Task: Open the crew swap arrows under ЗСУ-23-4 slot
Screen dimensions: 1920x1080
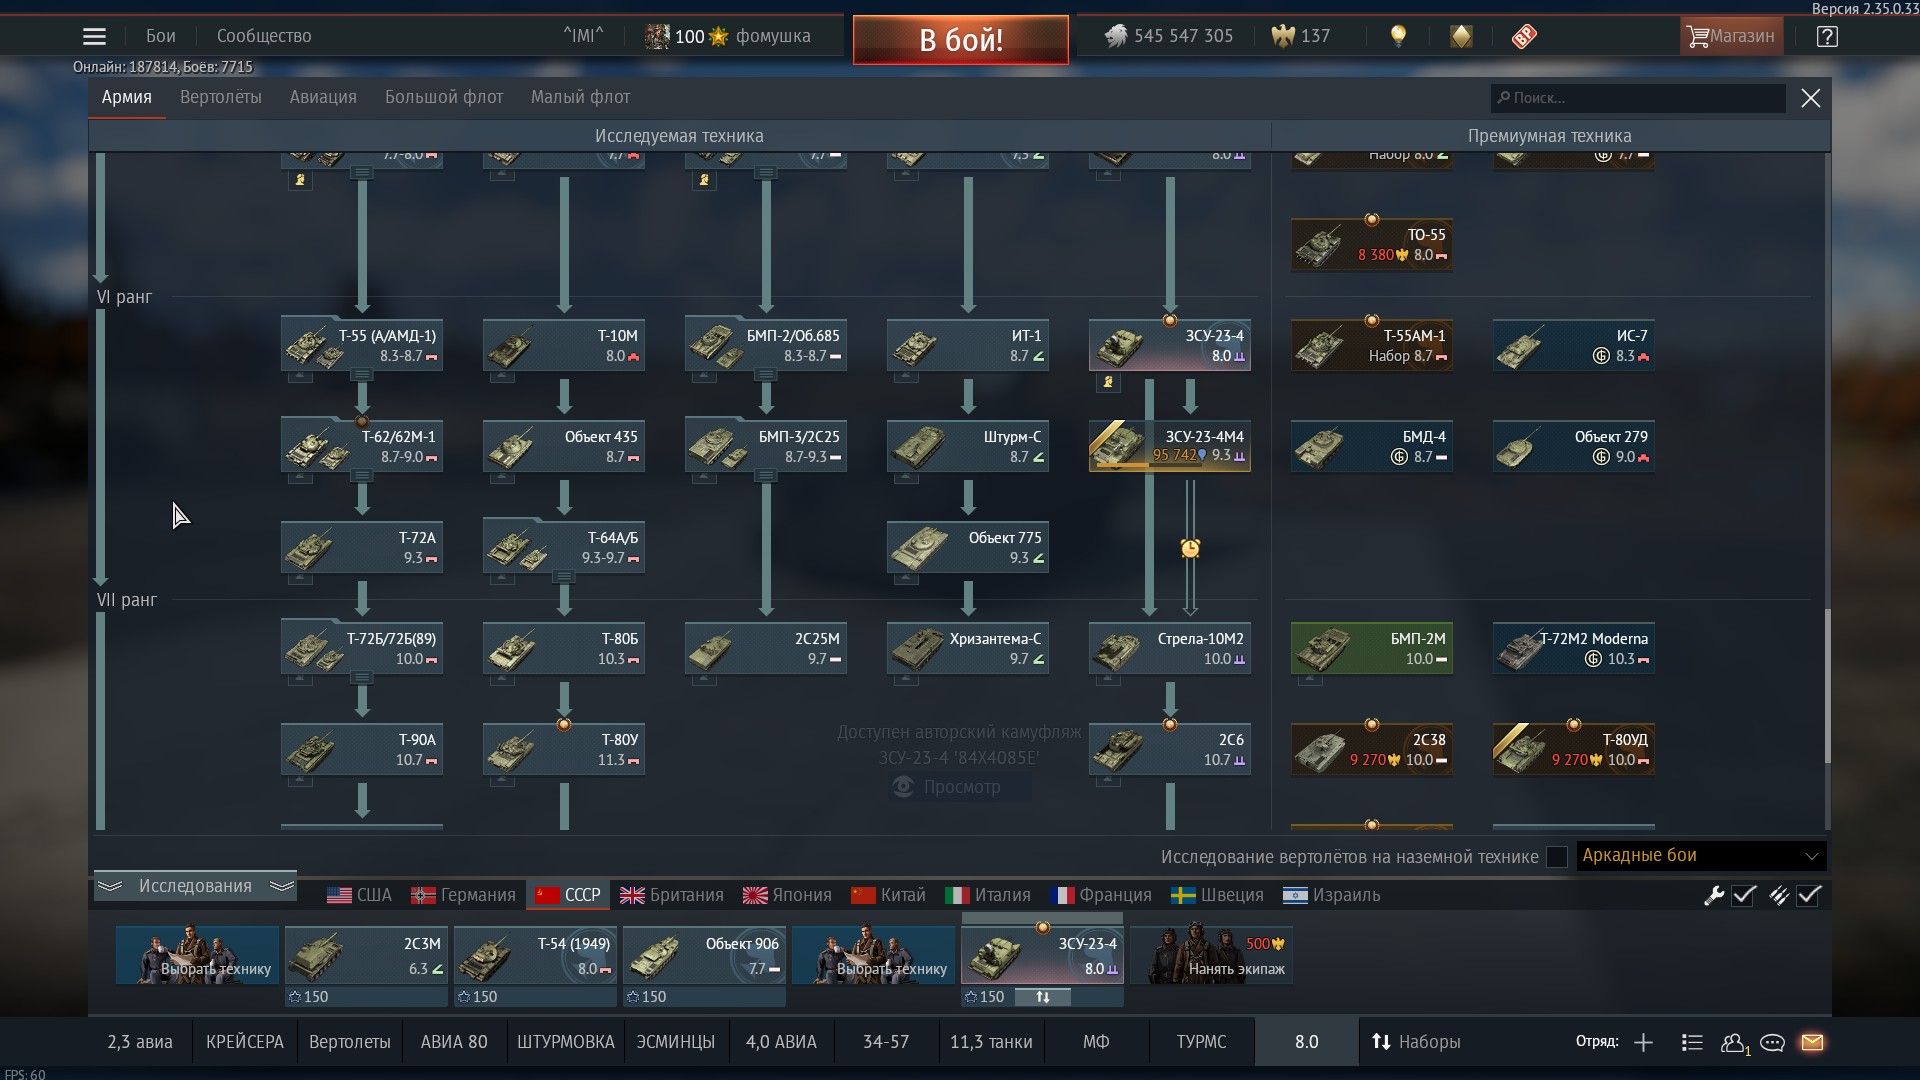Action: 1042,997
